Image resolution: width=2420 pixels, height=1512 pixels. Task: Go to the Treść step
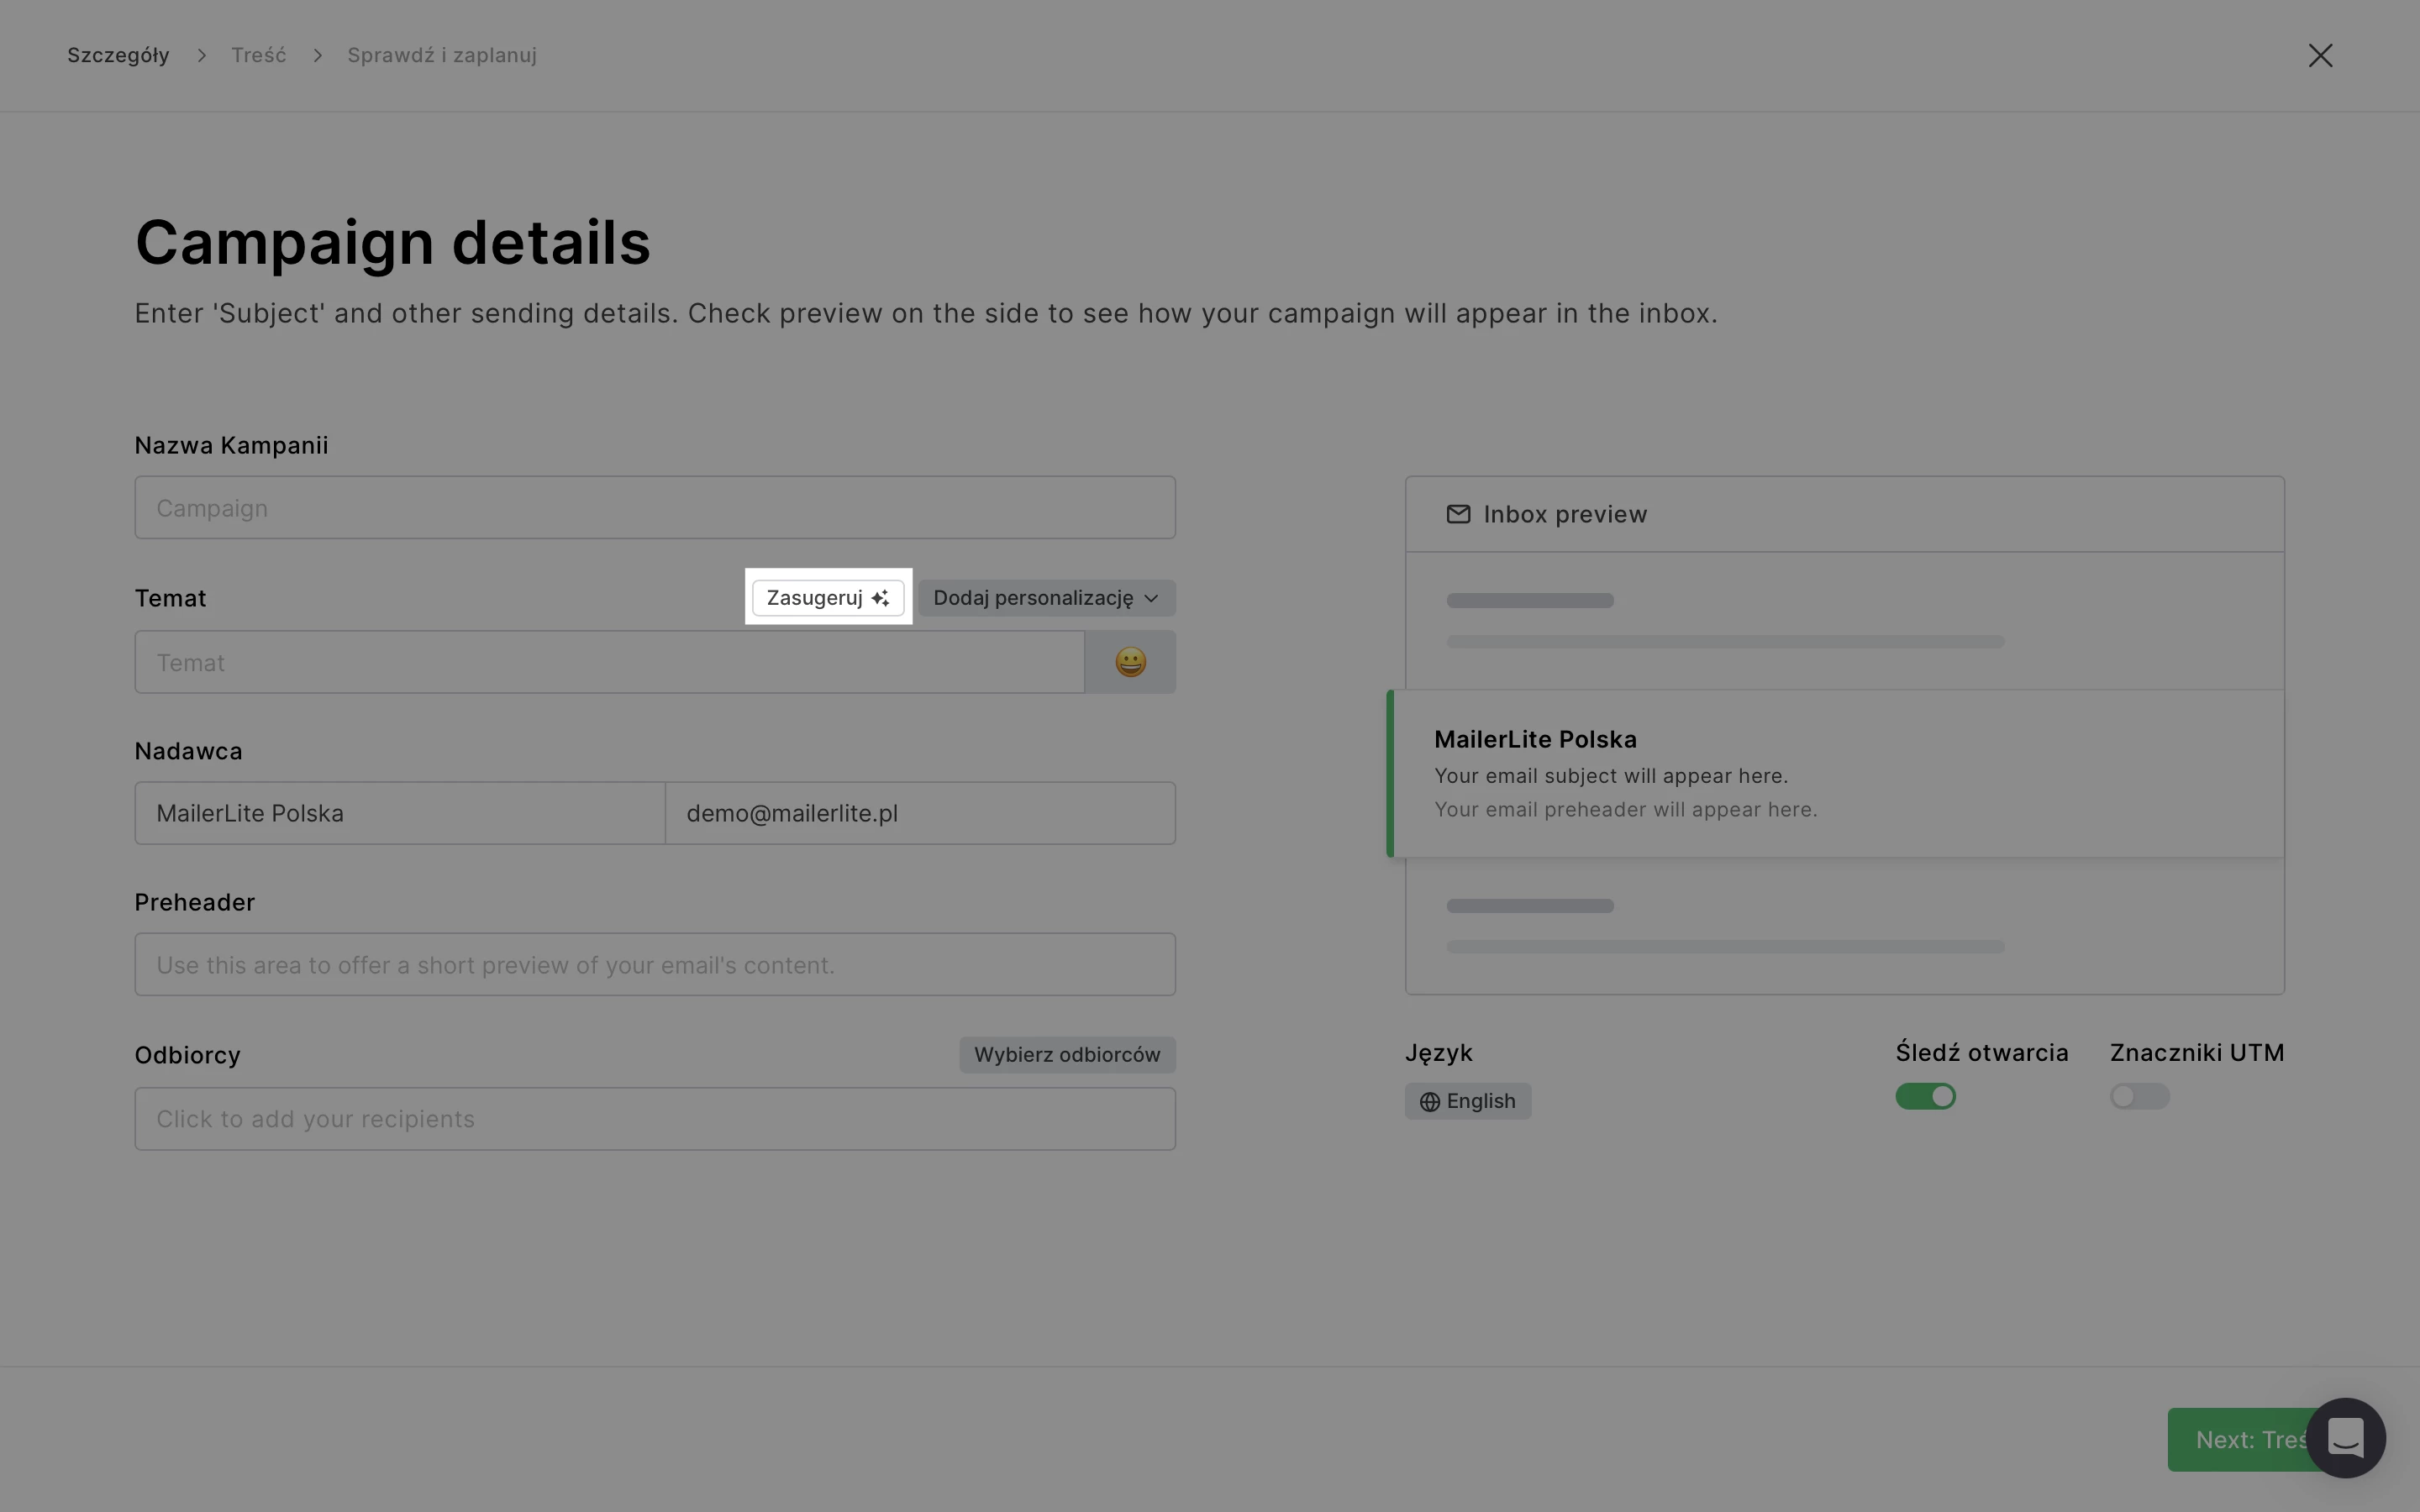(258, 56)
